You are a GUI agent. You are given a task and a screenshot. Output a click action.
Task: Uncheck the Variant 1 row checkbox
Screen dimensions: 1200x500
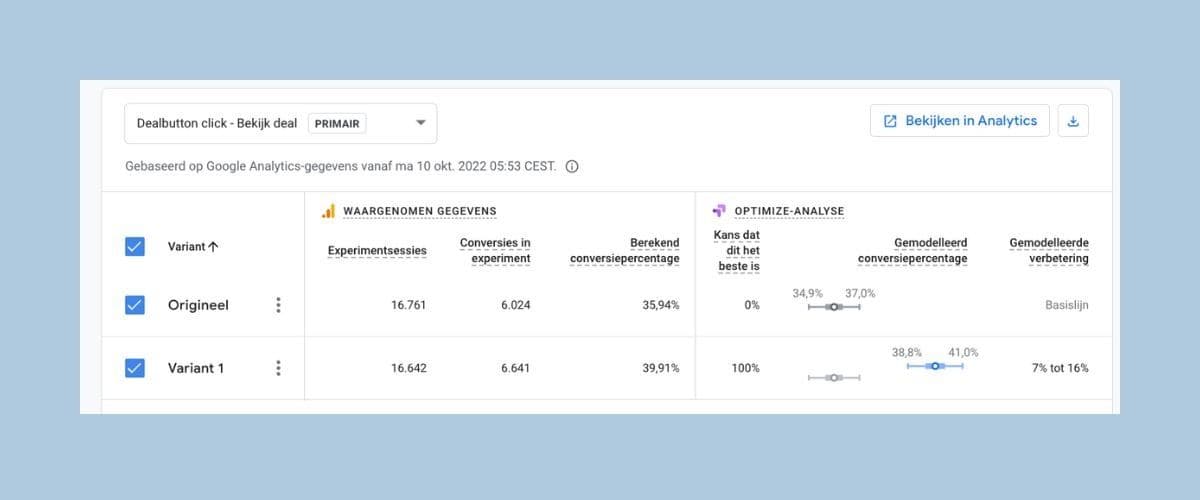[x=135, y=368]
